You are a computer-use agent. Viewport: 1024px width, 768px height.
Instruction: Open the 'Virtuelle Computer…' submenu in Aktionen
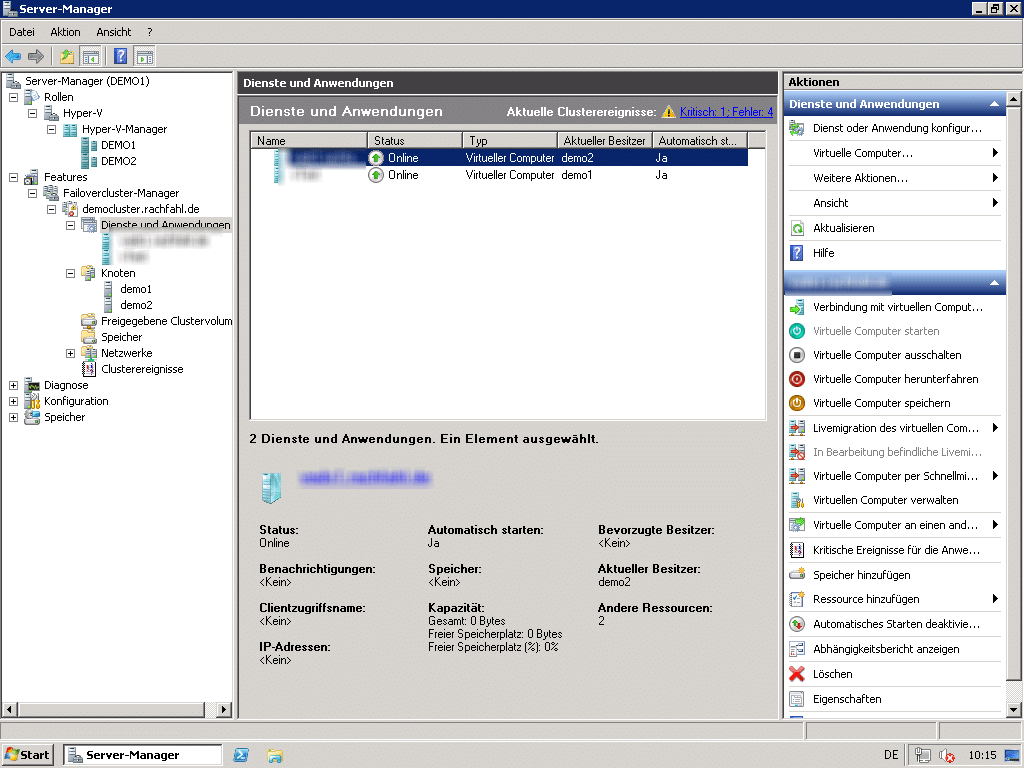(895, 153)
